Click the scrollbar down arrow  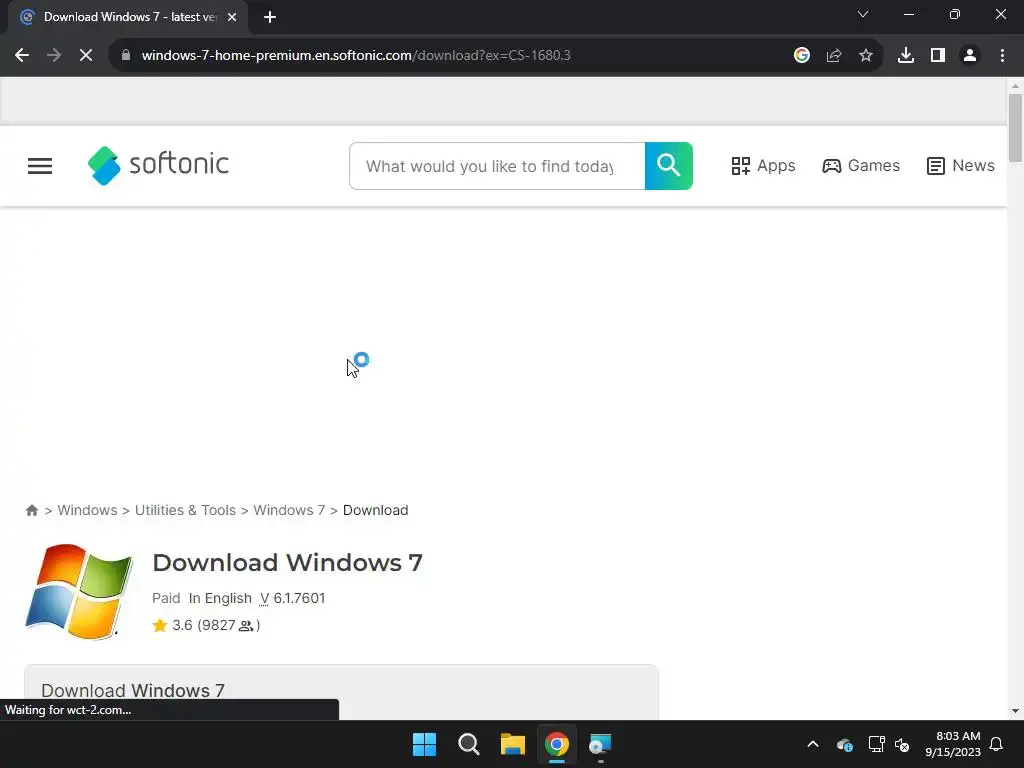tap(1015, 711)
